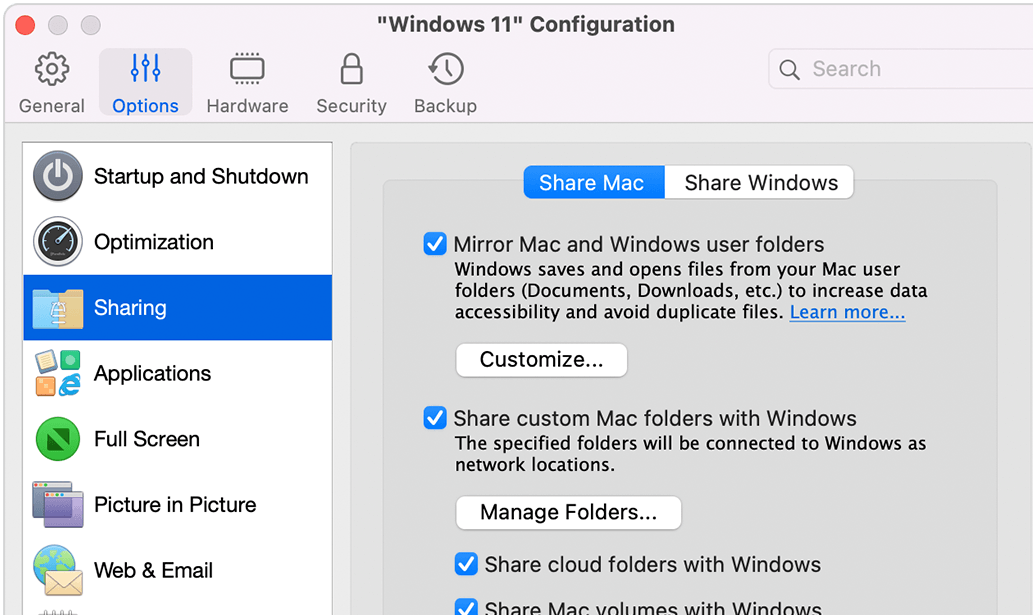Viewport: 1033px width, 615px height.
Task: Toggle Share cloud folders with Windows
Action: pyautogui.click(x=466, y=564)
